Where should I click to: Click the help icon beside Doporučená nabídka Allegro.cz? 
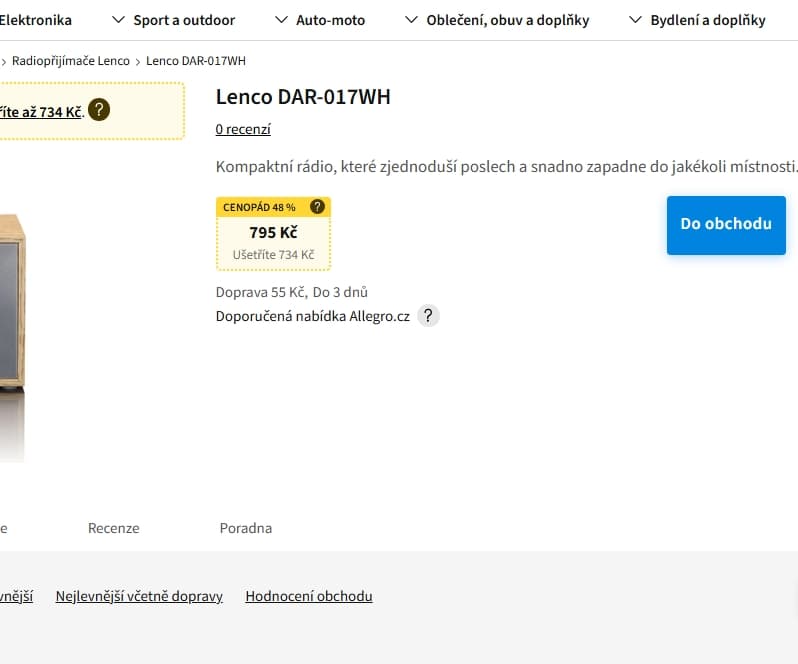pyautogui.click(x=428, y=316)
